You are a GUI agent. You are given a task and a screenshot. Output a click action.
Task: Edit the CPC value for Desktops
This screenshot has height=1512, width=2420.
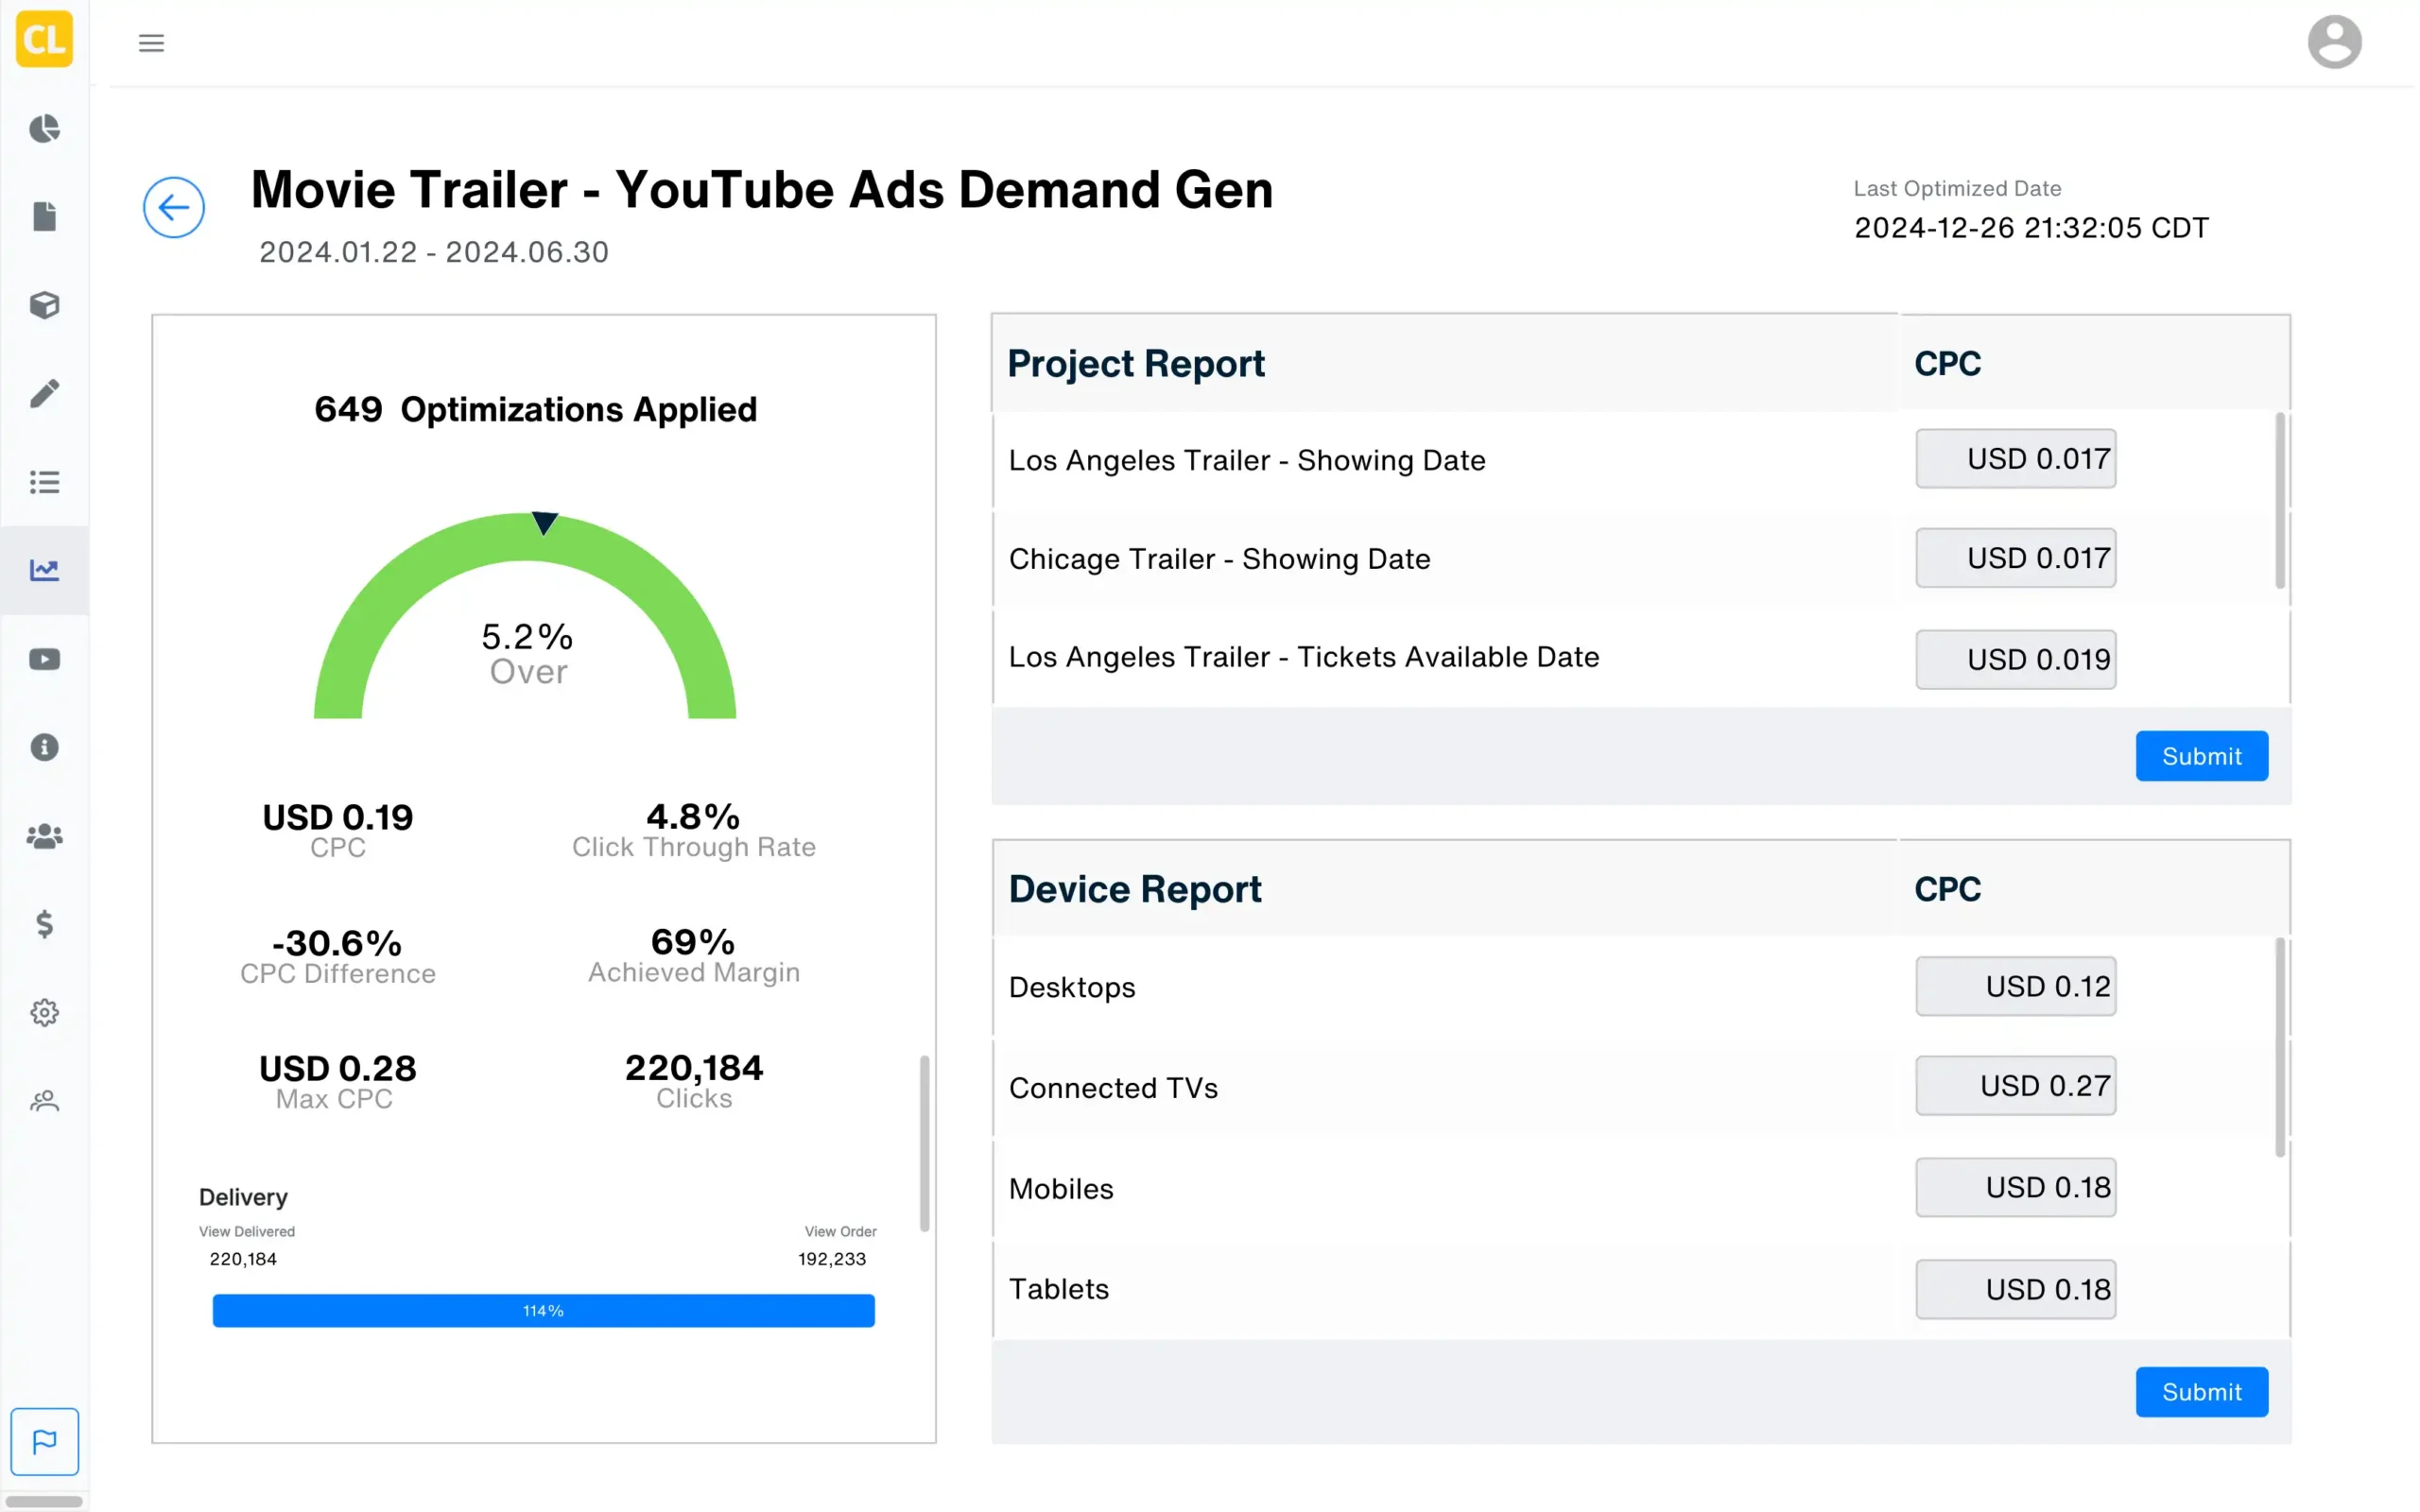coord(2016,986)
